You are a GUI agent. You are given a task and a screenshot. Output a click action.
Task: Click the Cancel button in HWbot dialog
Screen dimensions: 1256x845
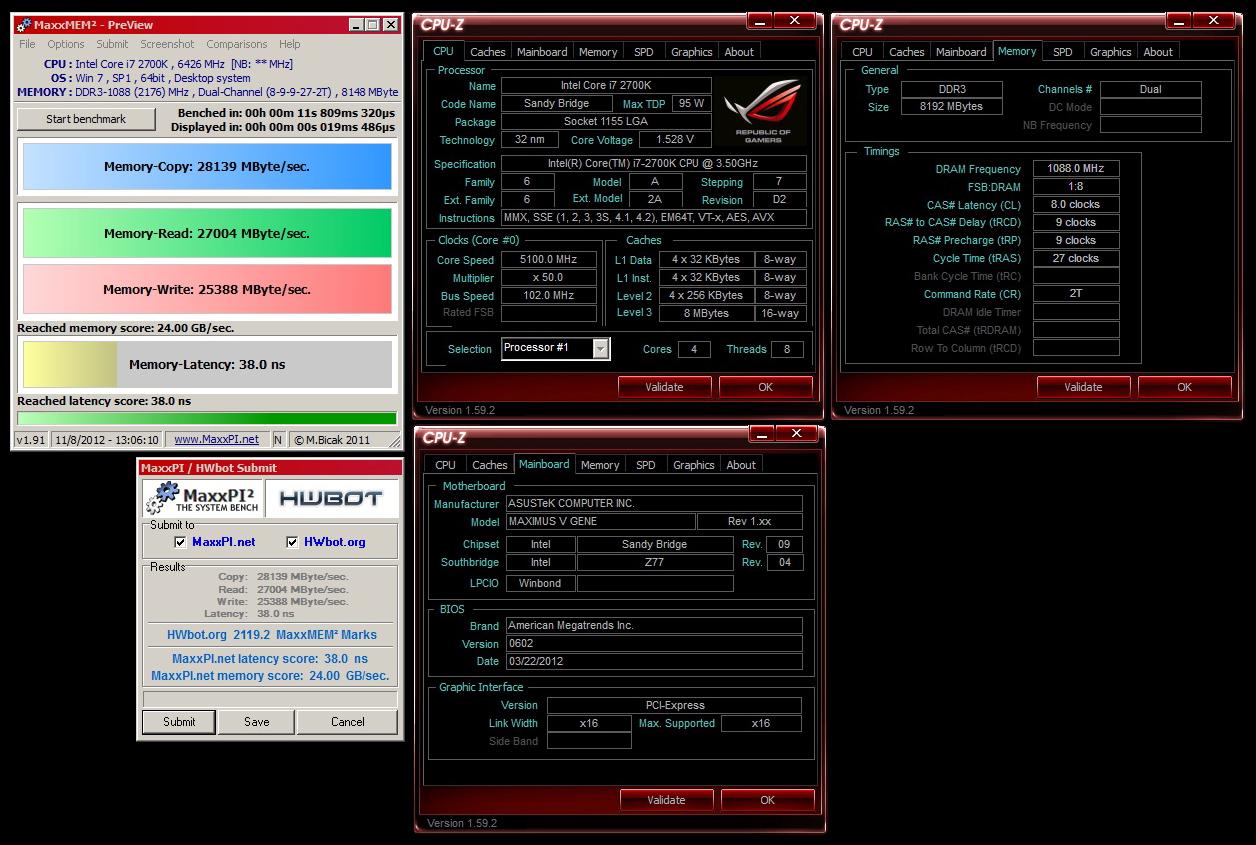(x=348, y=722)
